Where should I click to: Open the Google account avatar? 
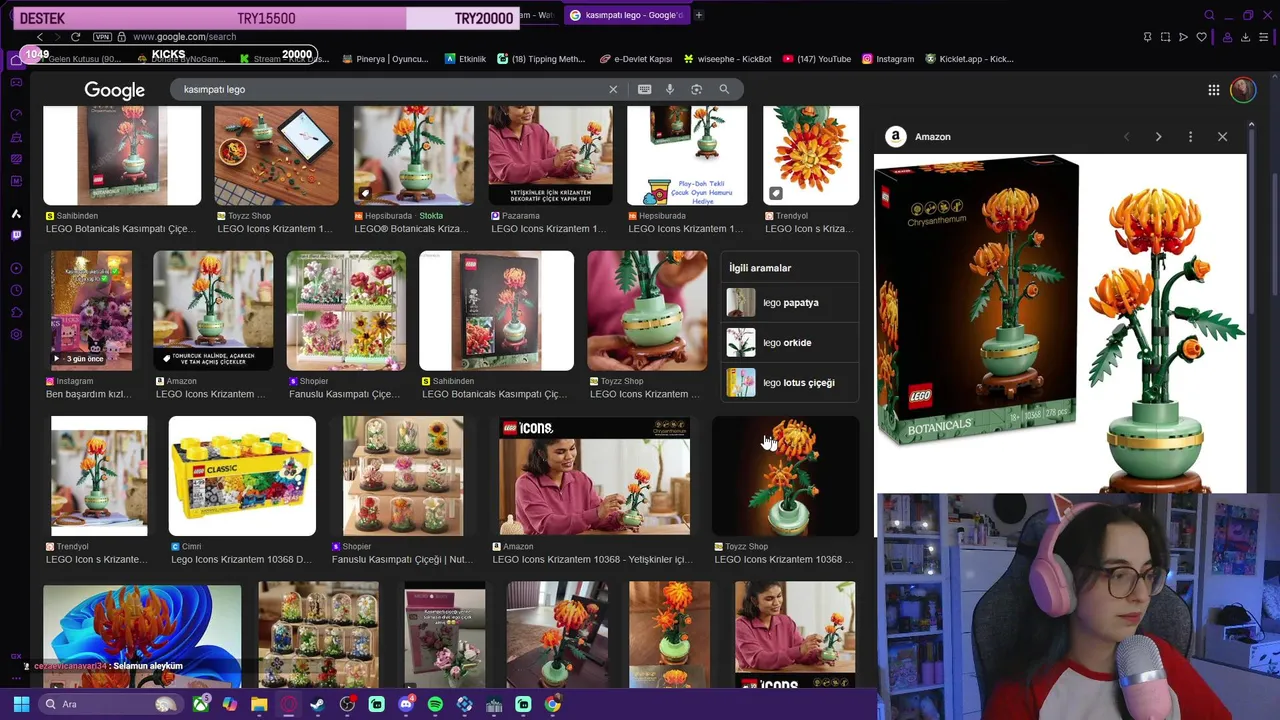pos(1242,90)
